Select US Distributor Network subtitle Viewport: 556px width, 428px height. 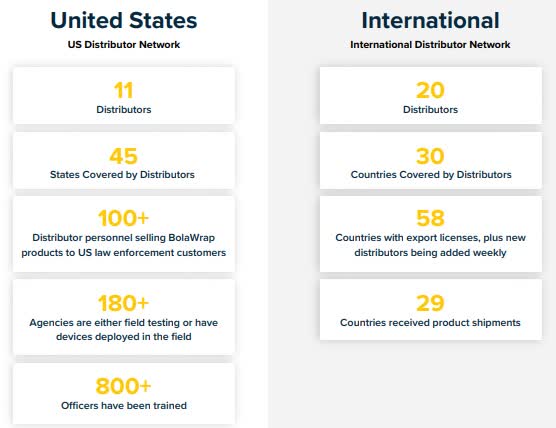pyautogui.click(x=124, y=45)
